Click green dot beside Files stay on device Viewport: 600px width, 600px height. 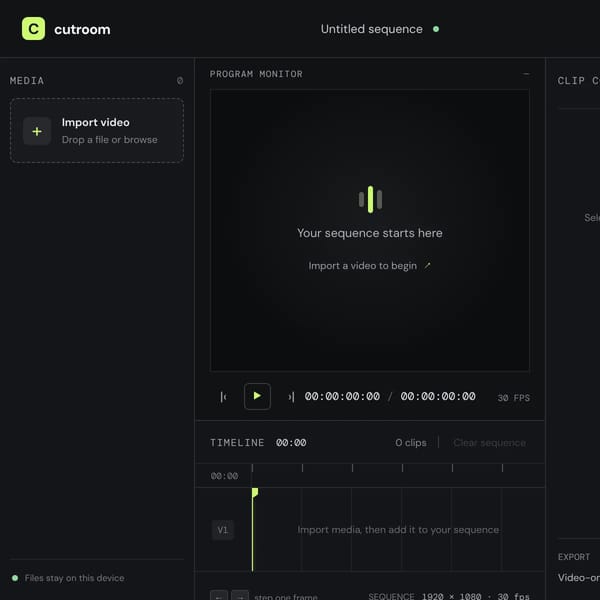click(15, 578)
